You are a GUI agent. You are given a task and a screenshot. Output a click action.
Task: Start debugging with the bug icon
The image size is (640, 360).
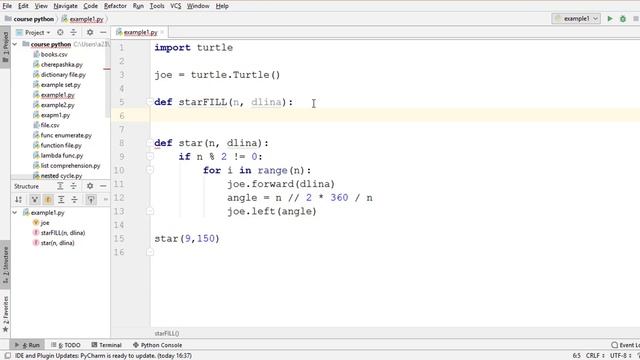click(623, 19)
